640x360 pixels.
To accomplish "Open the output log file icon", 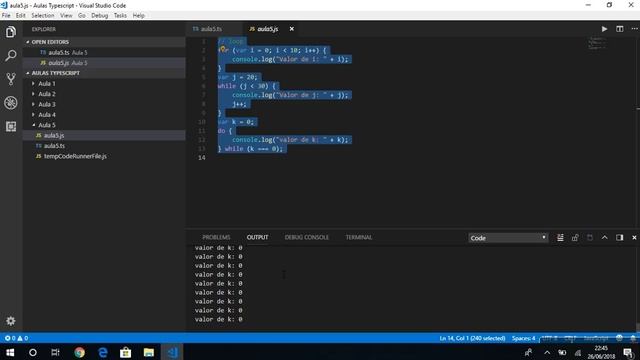I will 590,238.
